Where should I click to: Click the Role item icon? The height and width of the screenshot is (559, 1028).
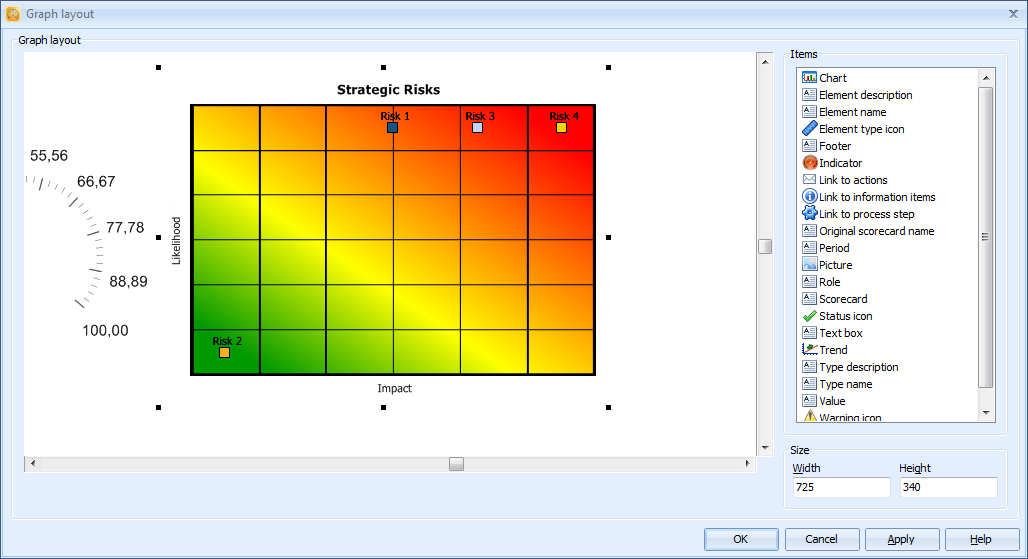click(x=810, y=282)
